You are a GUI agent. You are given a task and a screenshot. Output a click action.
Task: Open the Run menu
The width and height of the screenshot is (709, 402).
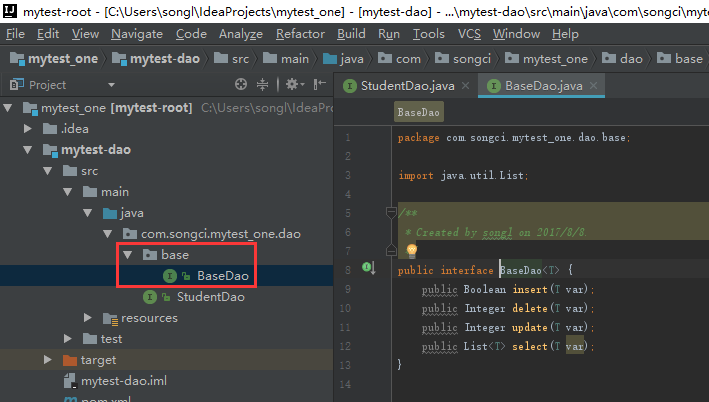pos(389,34)
